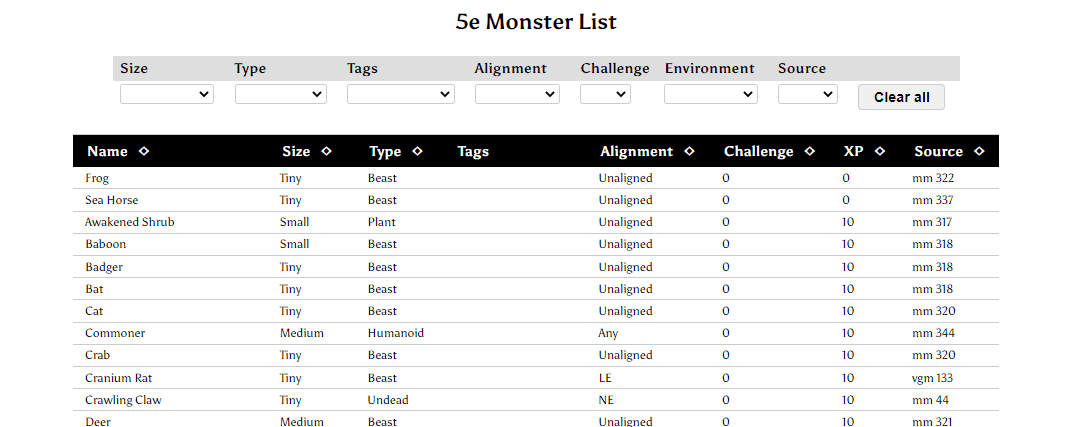The height and width of the screenshot is (427, 1075).
Task: Open the Alignment filter dropdown
Action: (517, 95)
